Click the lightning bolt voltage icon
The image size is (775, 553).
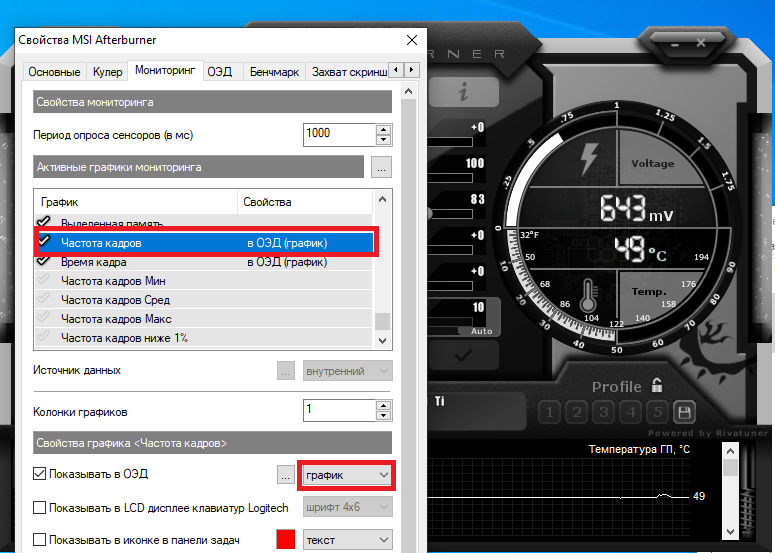point(588,159)
